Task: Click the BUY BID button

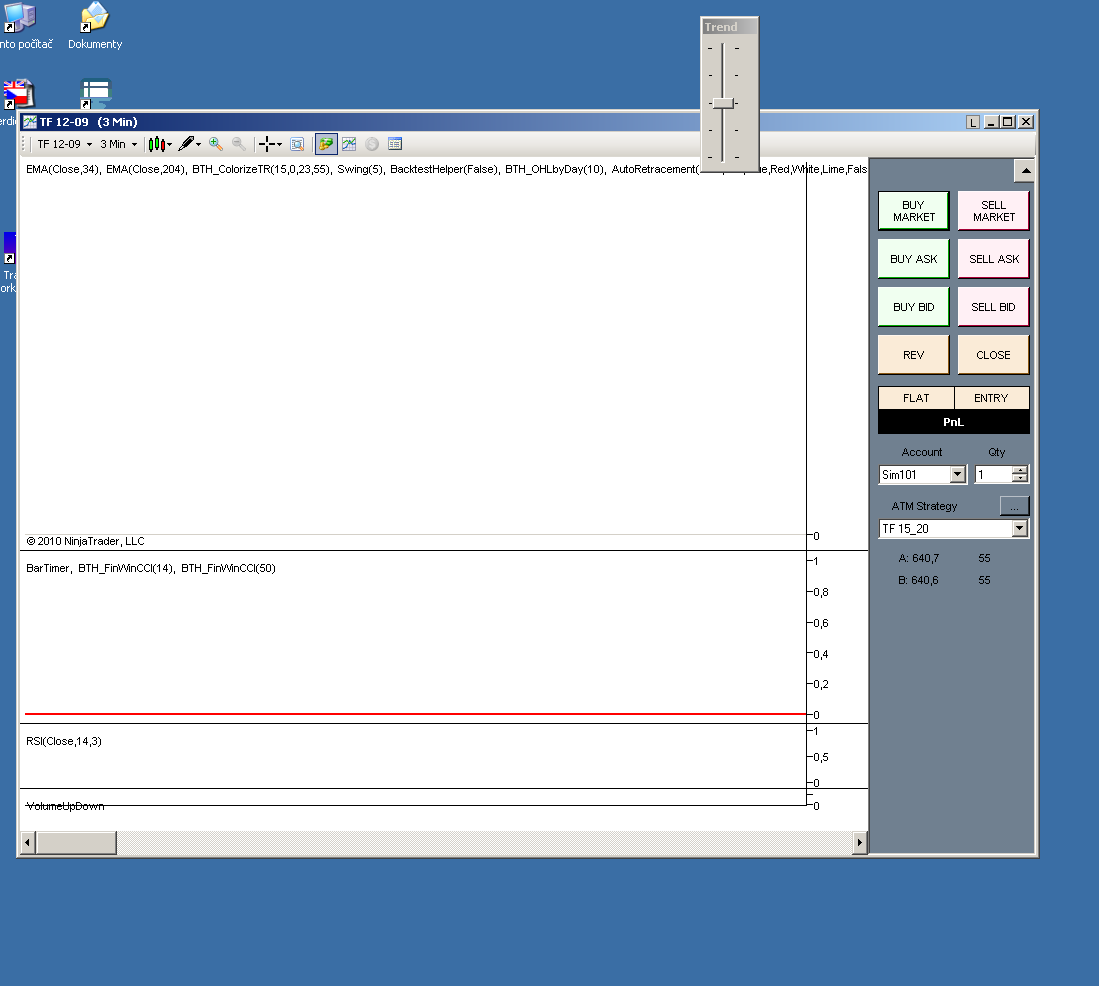Action: (913, 307)
